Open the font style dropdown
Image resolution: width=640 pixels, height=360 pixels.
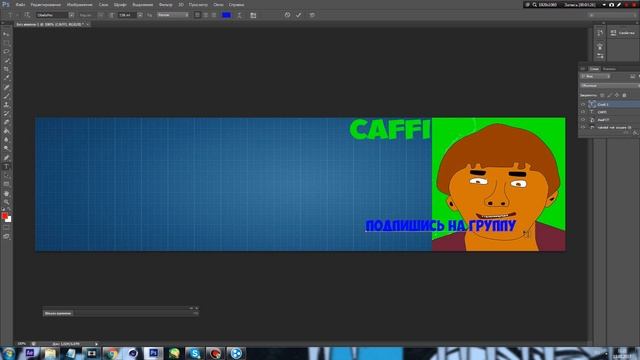coord(100,15)
